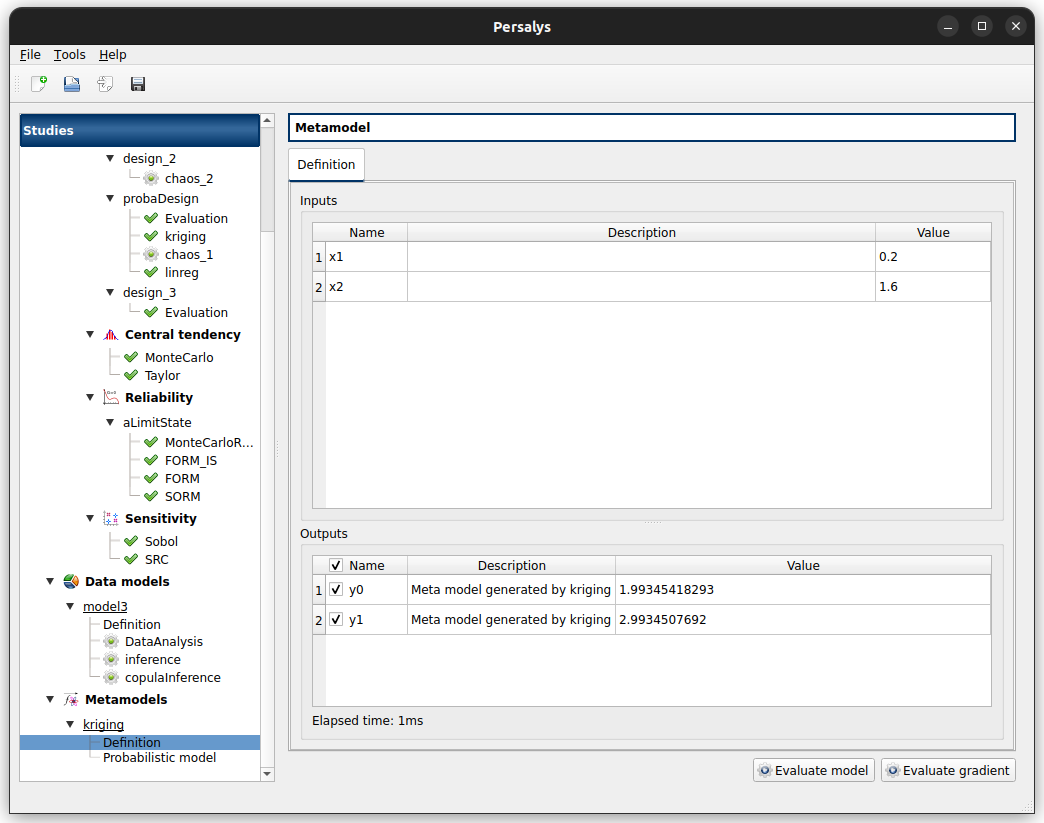
Task: Select the Probabilistic model tree item
Action: [159, 758]
